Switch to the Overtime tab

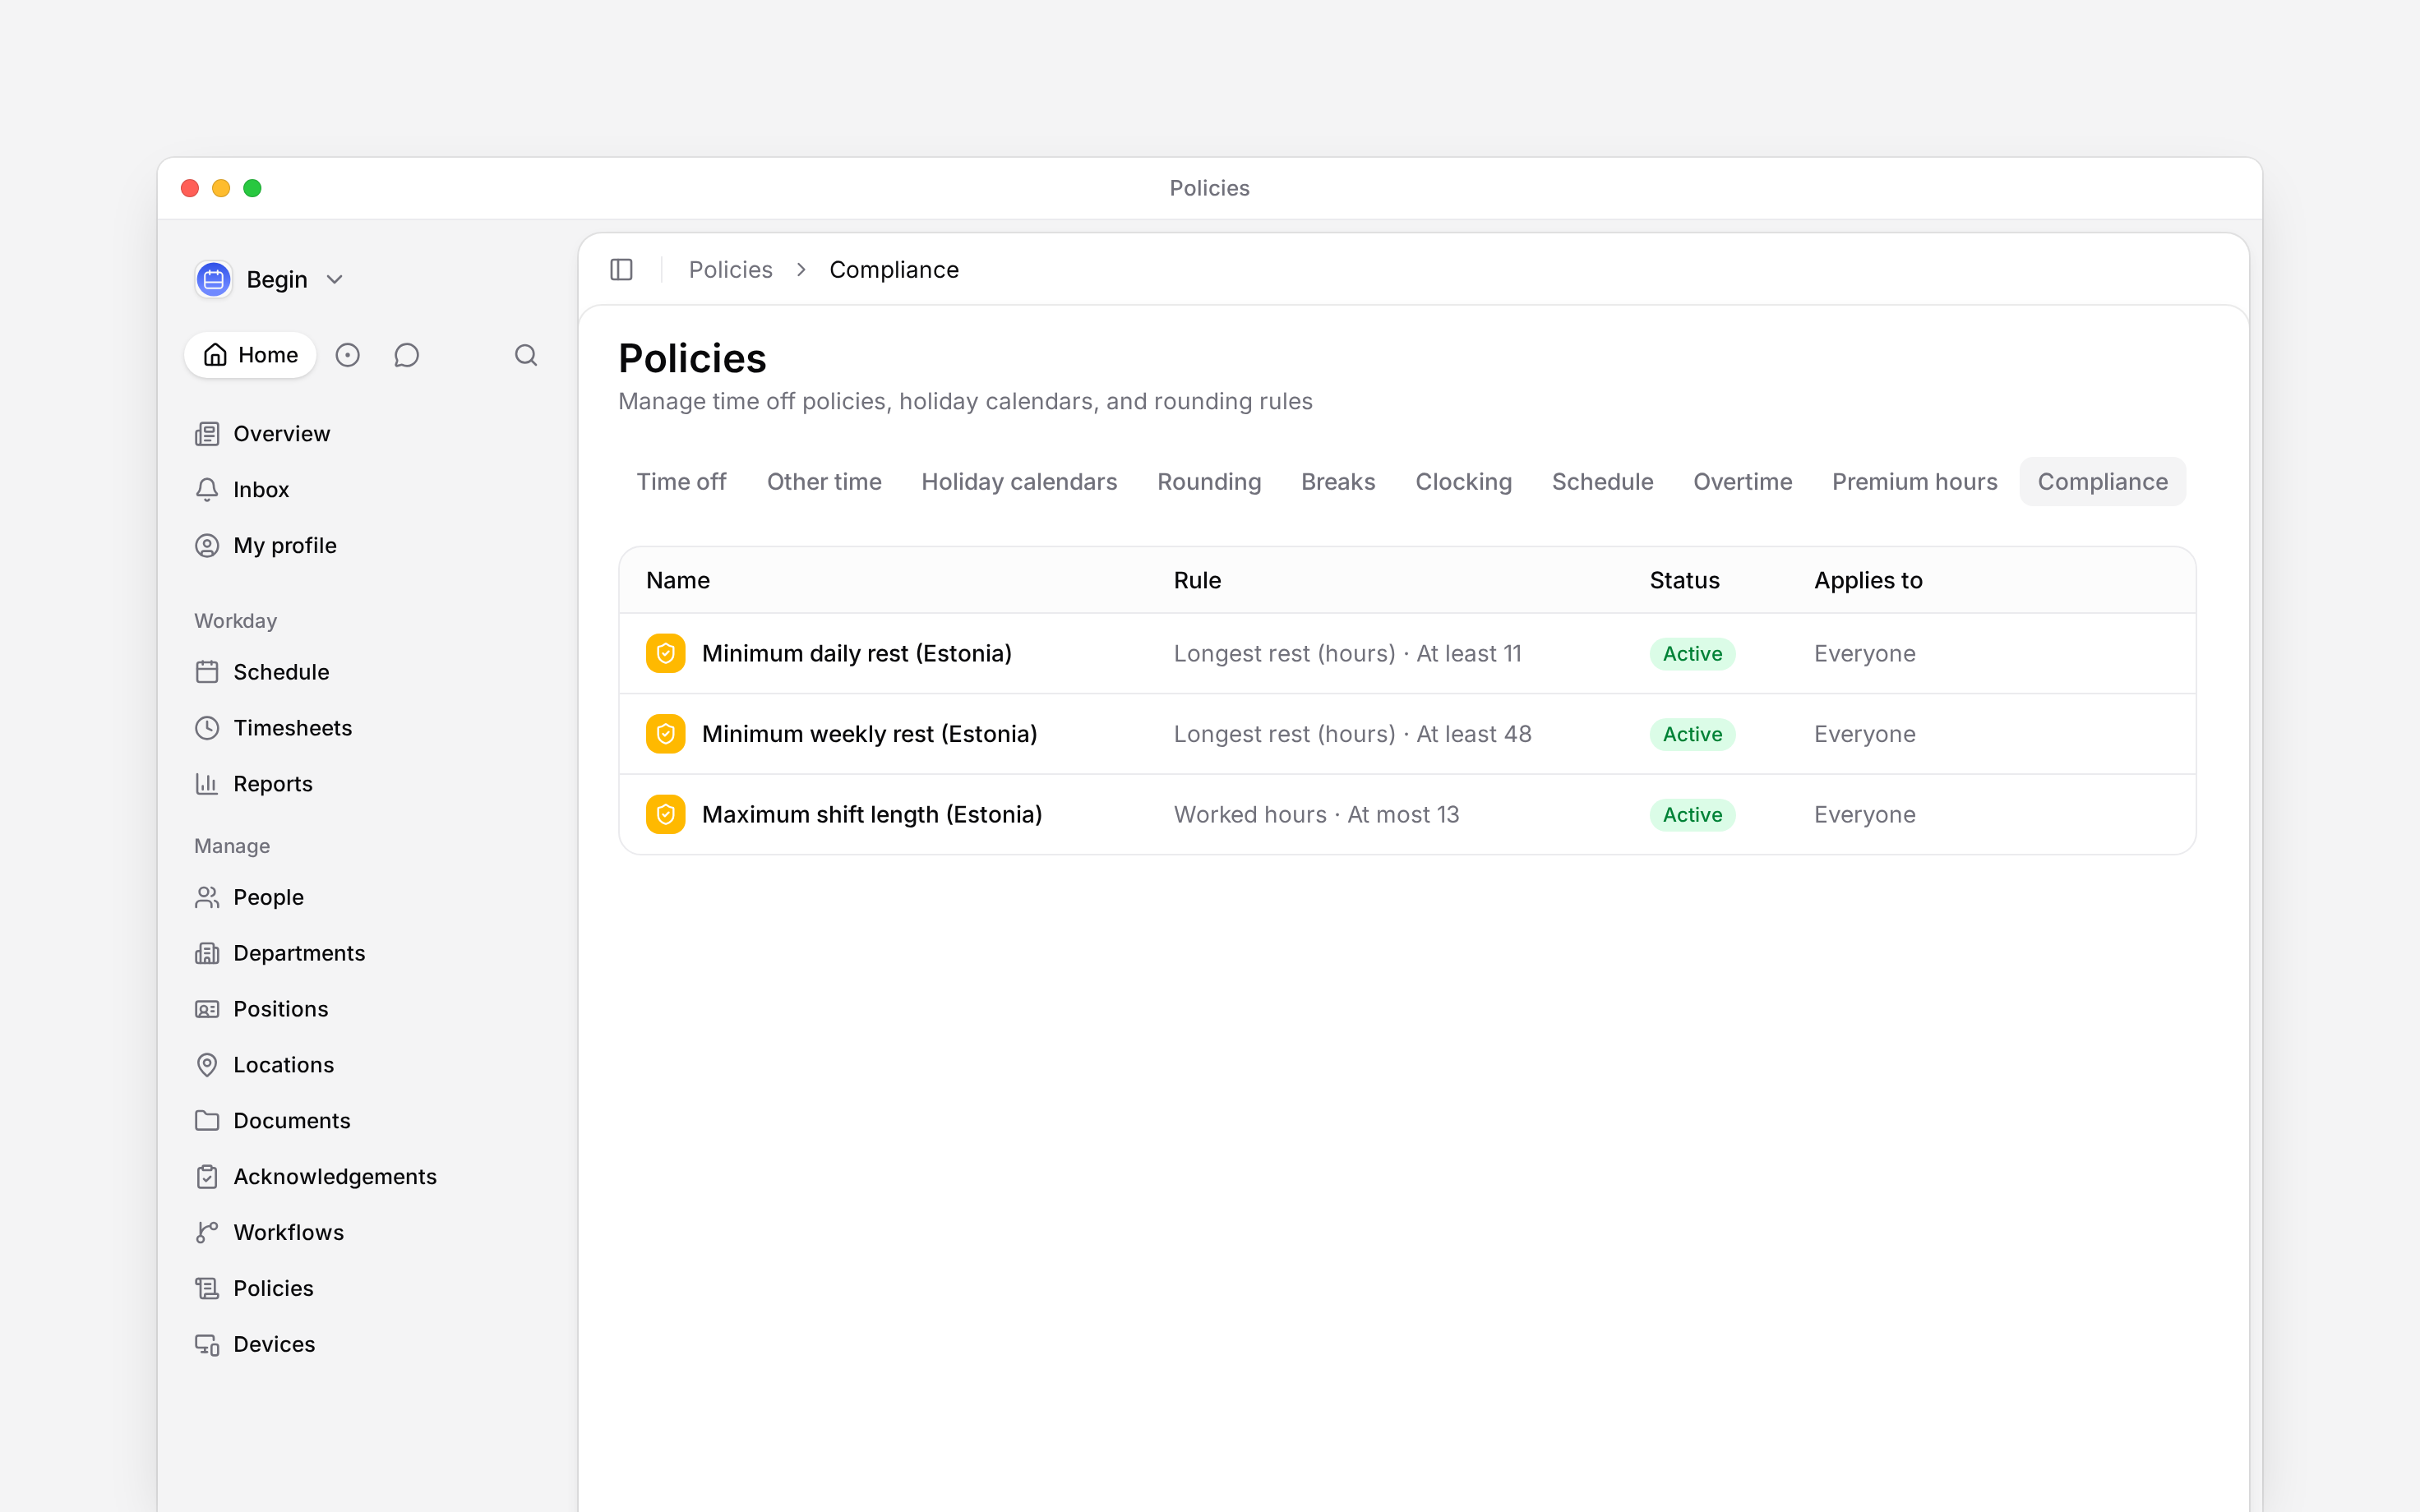coord(1742,482)
